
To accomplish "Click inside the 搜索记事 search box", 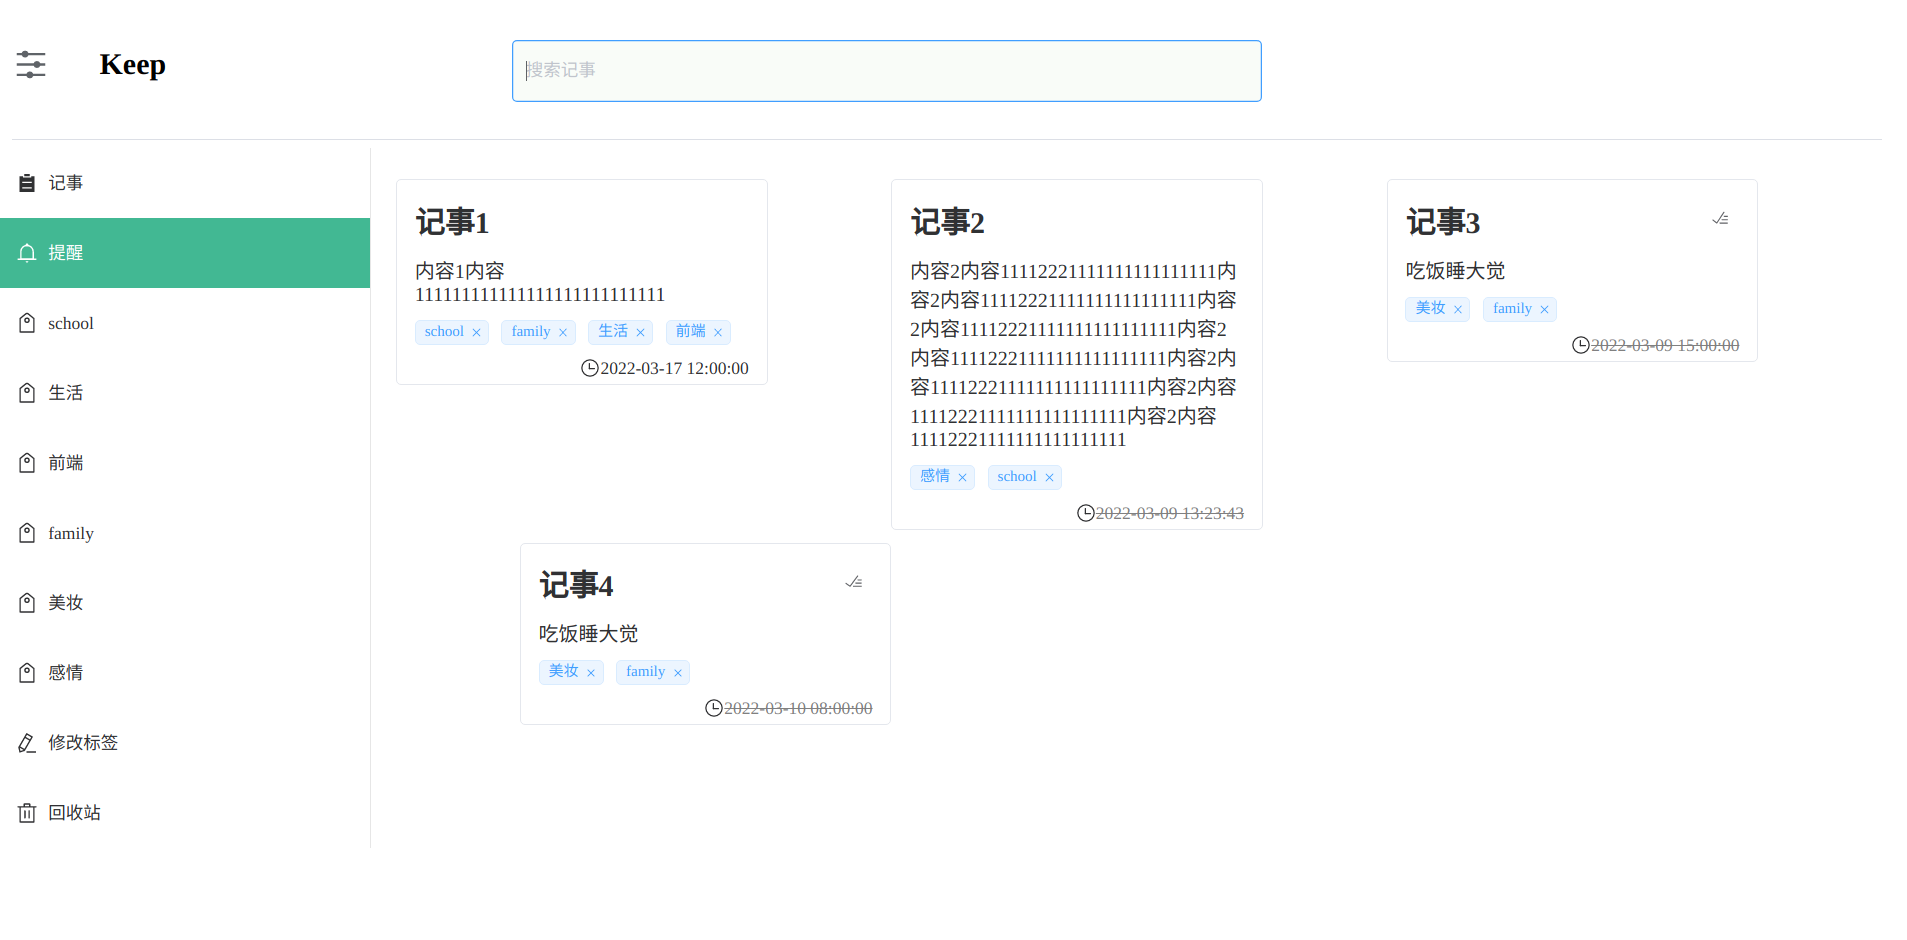I will pos(885,70).
